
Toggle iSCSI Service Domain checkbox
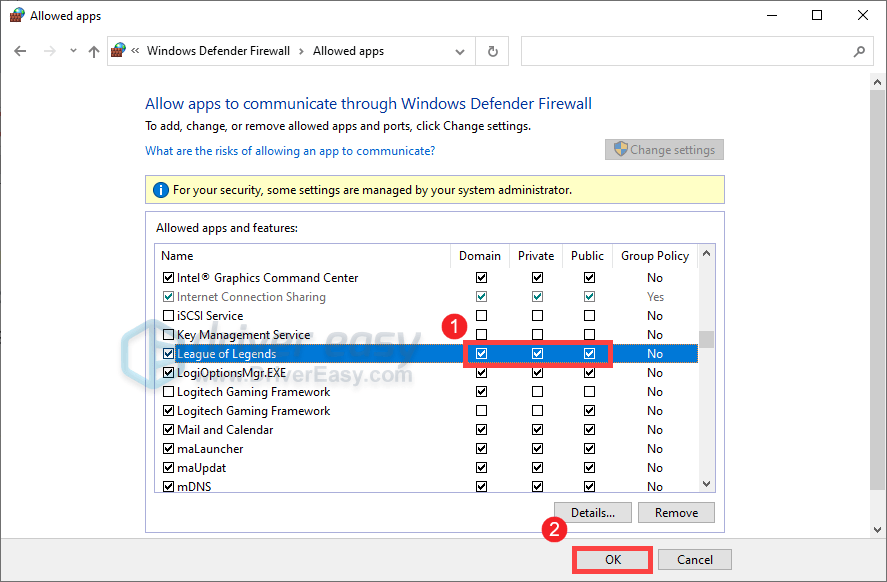coord(481,316)
